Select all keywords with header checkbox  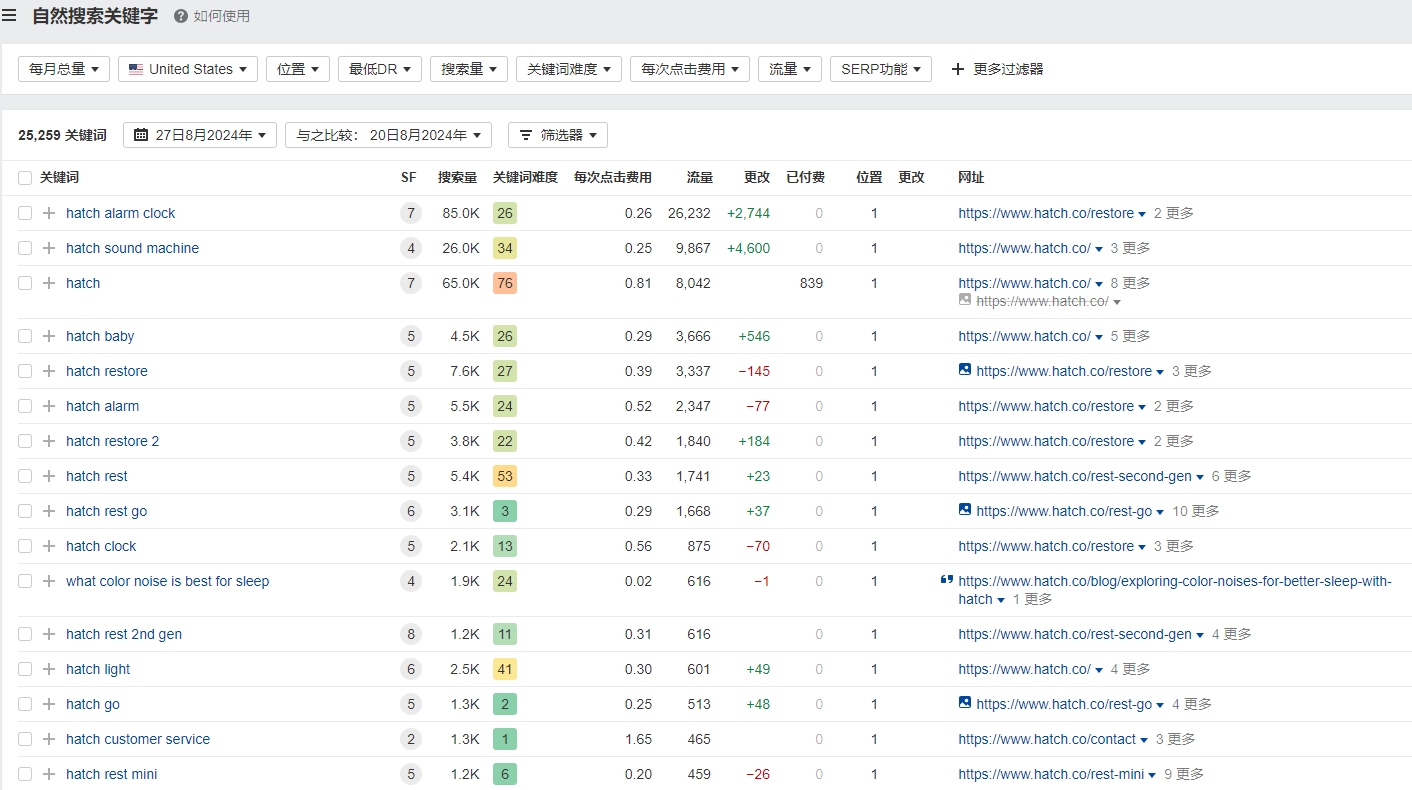coord(25,178)
